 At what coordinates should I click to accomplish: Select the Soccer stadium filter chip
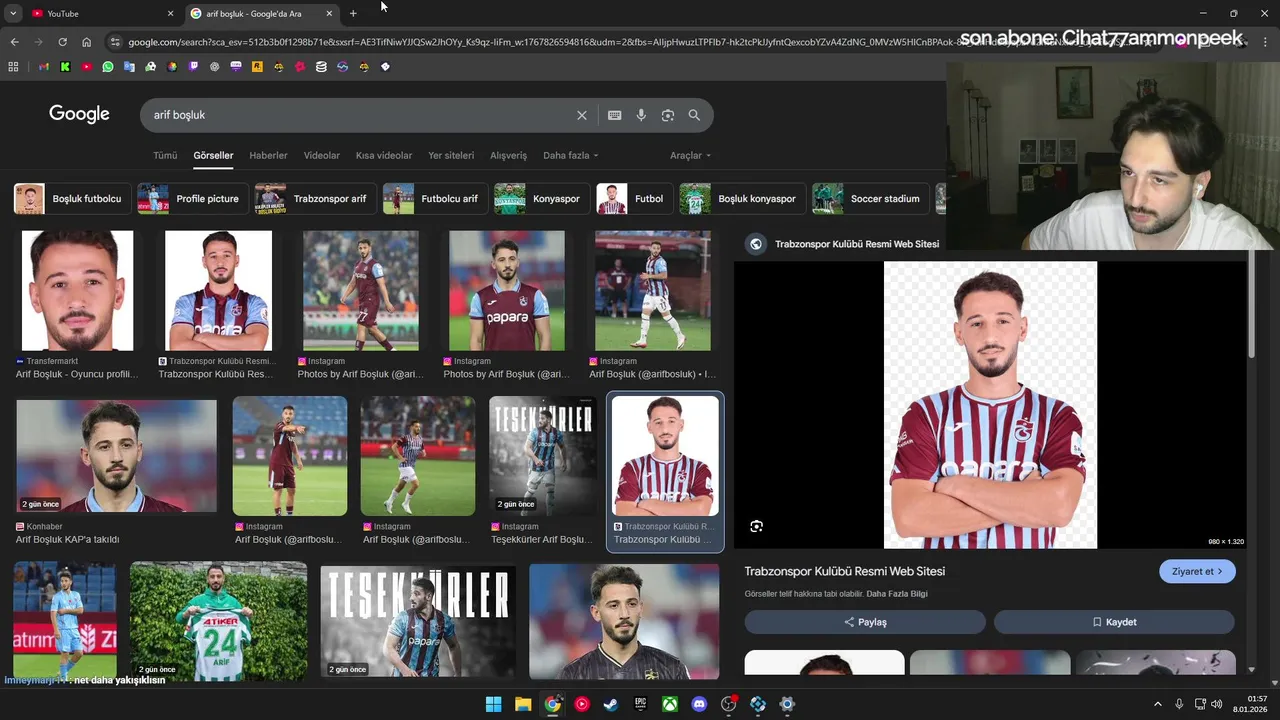(x=870, y=199)
